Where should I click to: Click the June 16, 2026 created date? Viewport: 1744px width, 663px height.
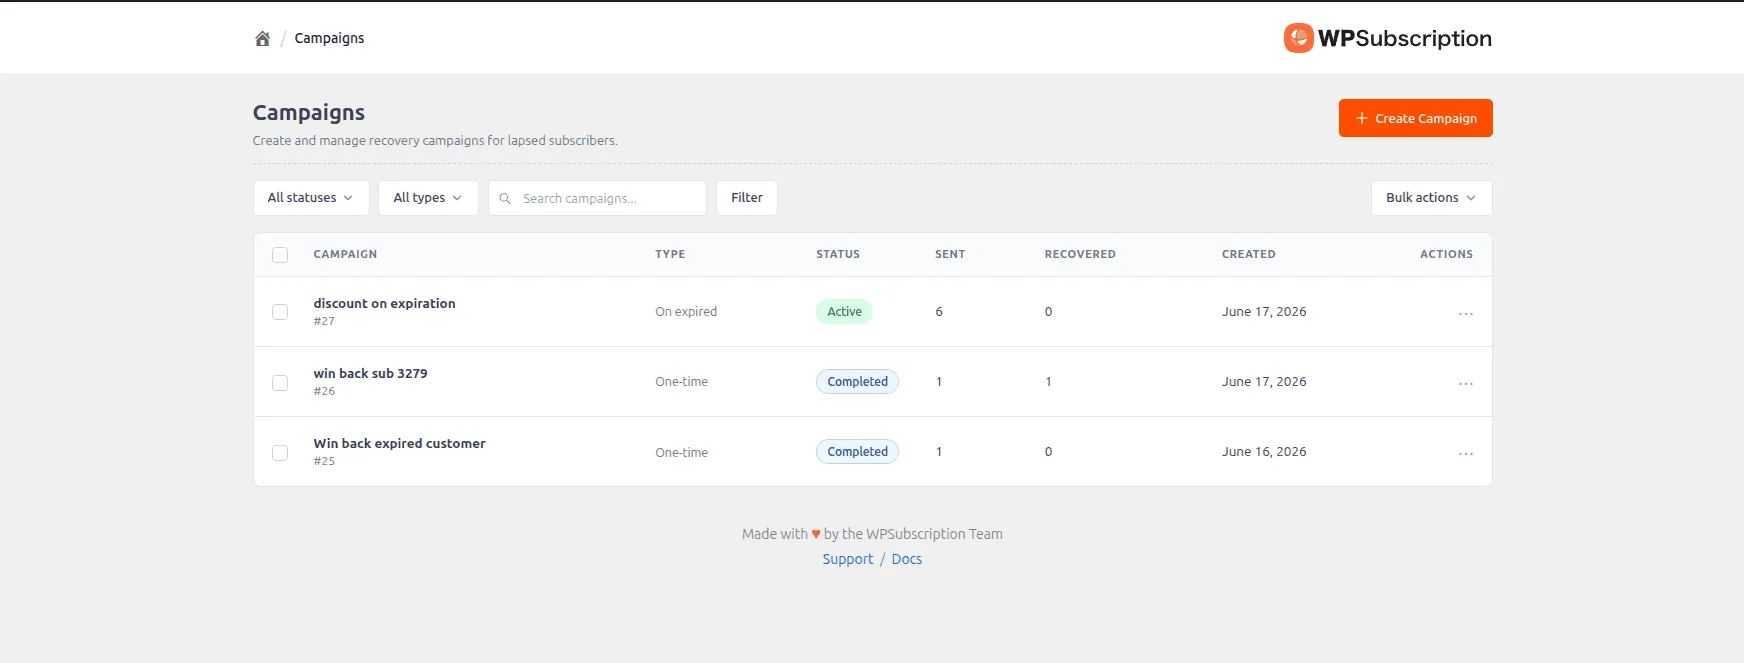1264,452
